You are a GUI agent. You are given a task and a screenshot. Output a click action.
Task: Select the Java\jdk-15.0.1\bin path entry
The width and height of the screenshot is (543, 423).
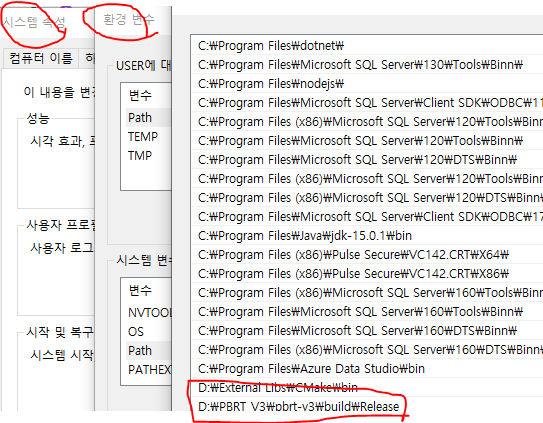pyautogui.click(x=367, y=236)
